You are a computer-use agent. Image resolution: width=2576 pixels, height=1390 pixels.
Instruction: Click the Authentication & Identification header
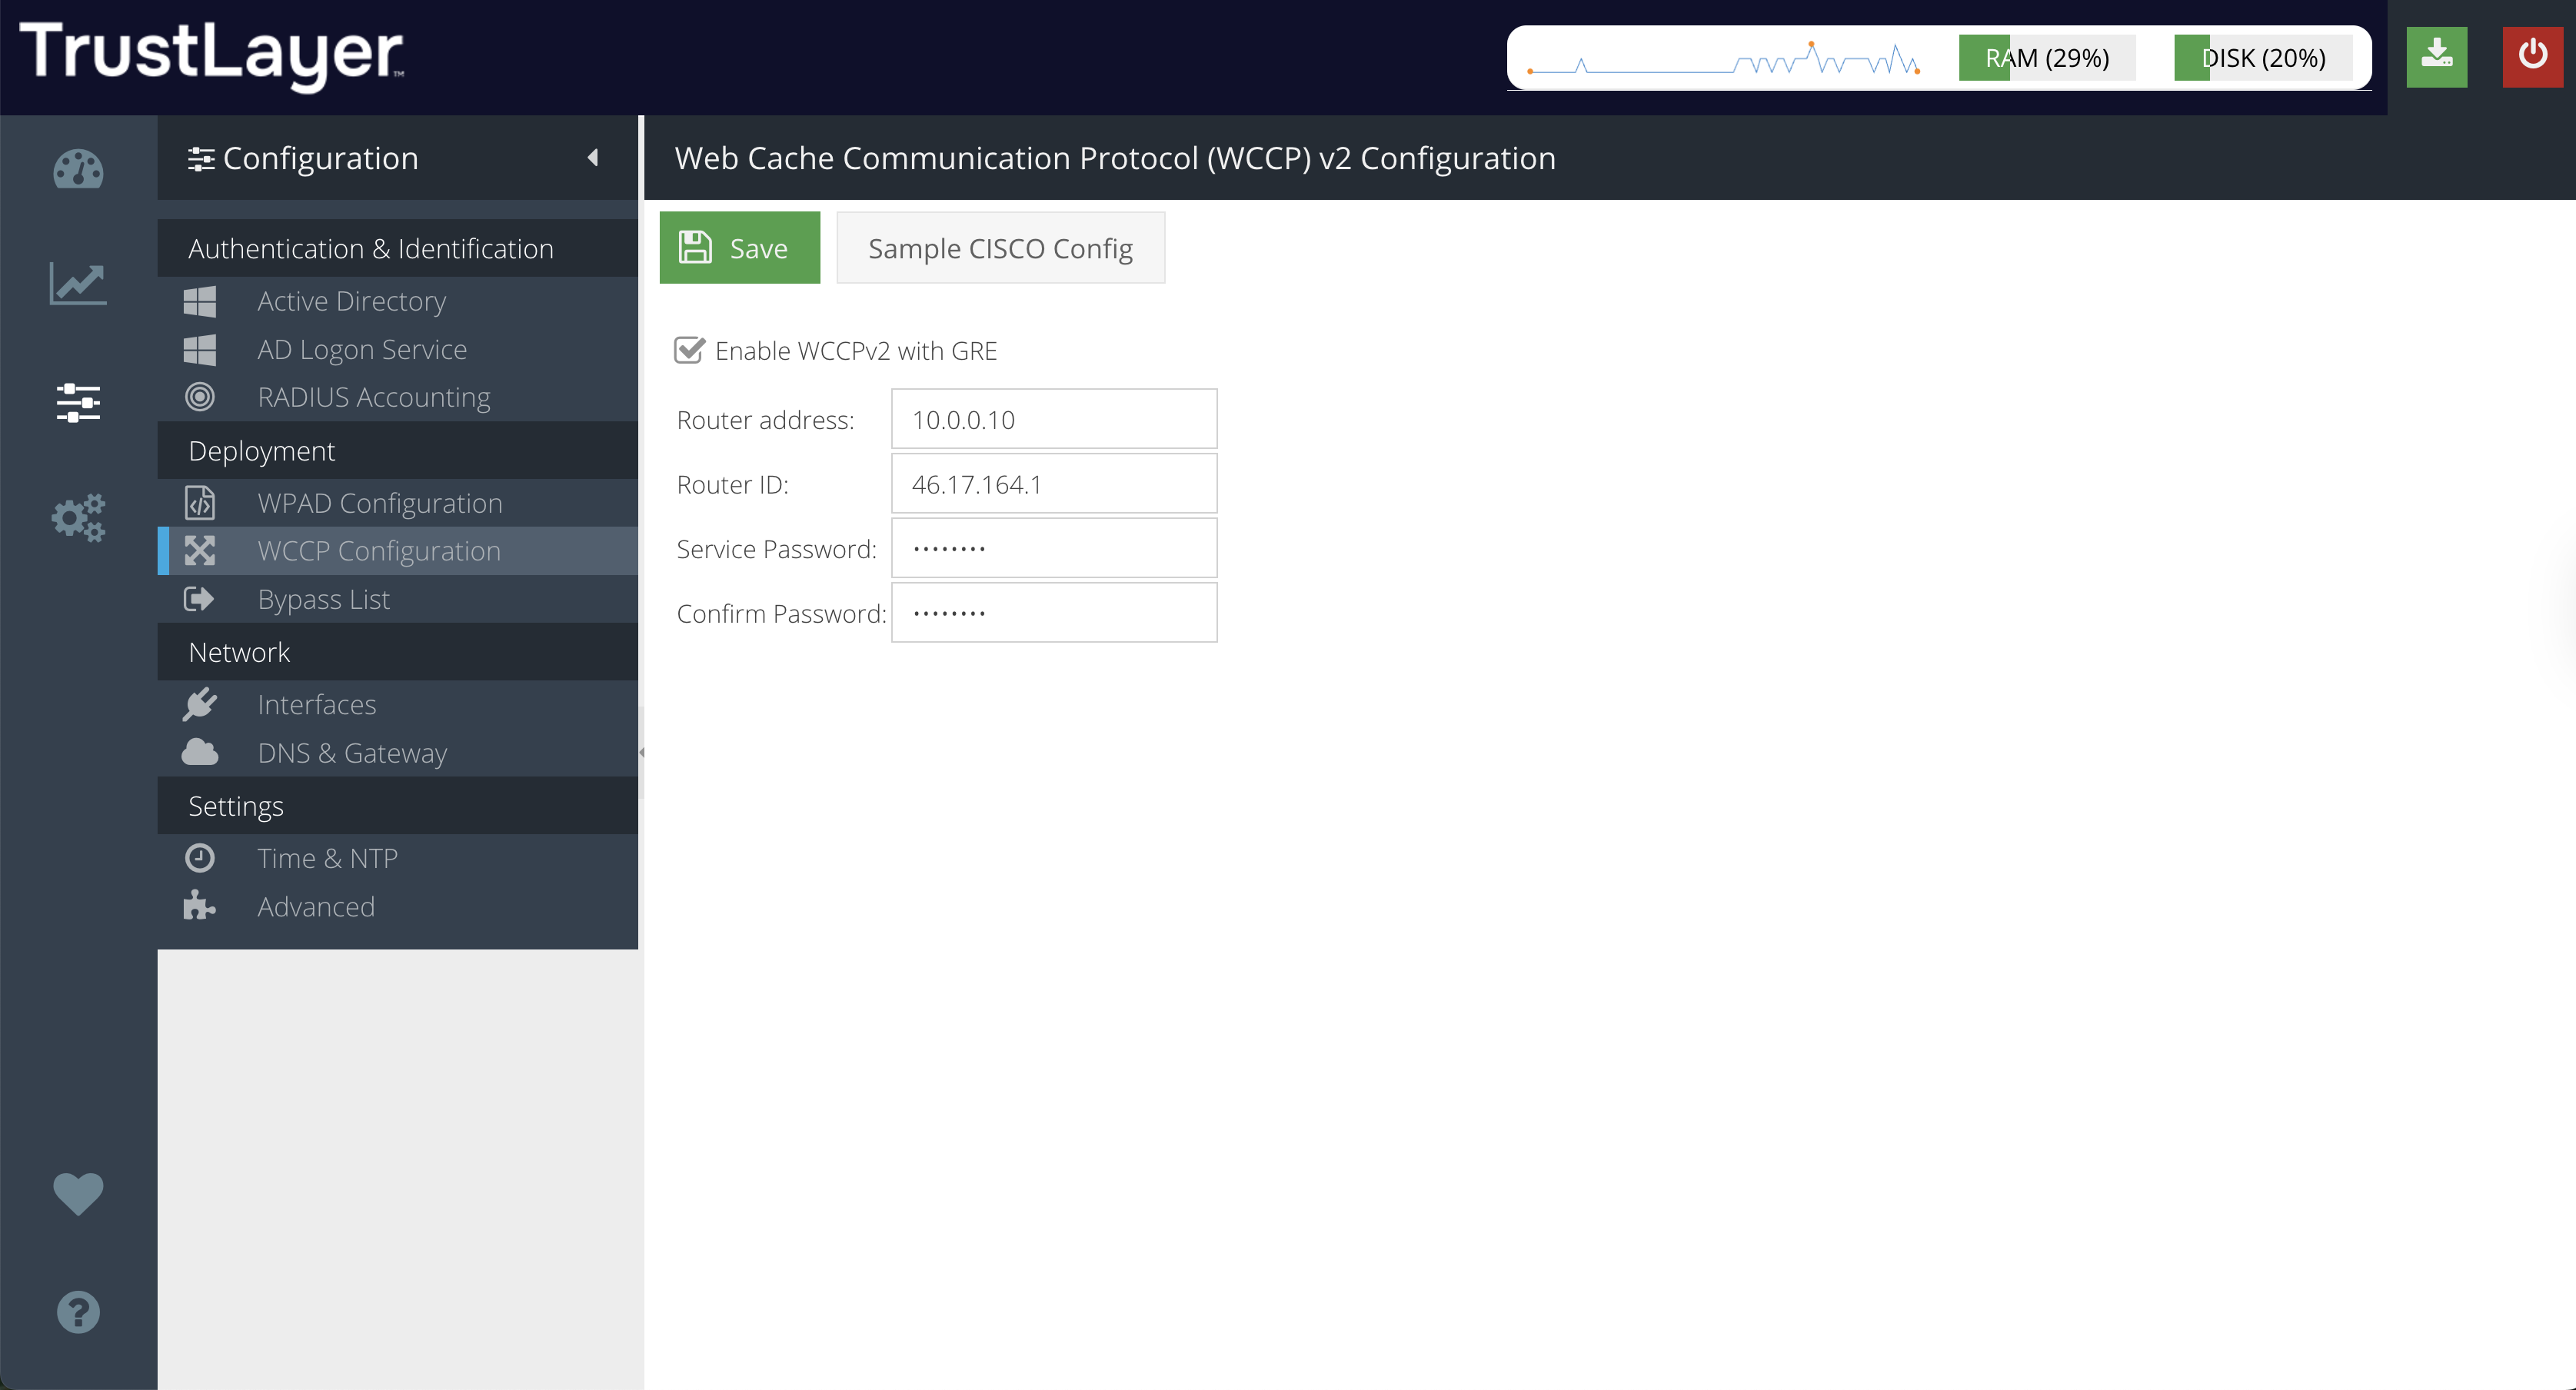click(397, 248)
